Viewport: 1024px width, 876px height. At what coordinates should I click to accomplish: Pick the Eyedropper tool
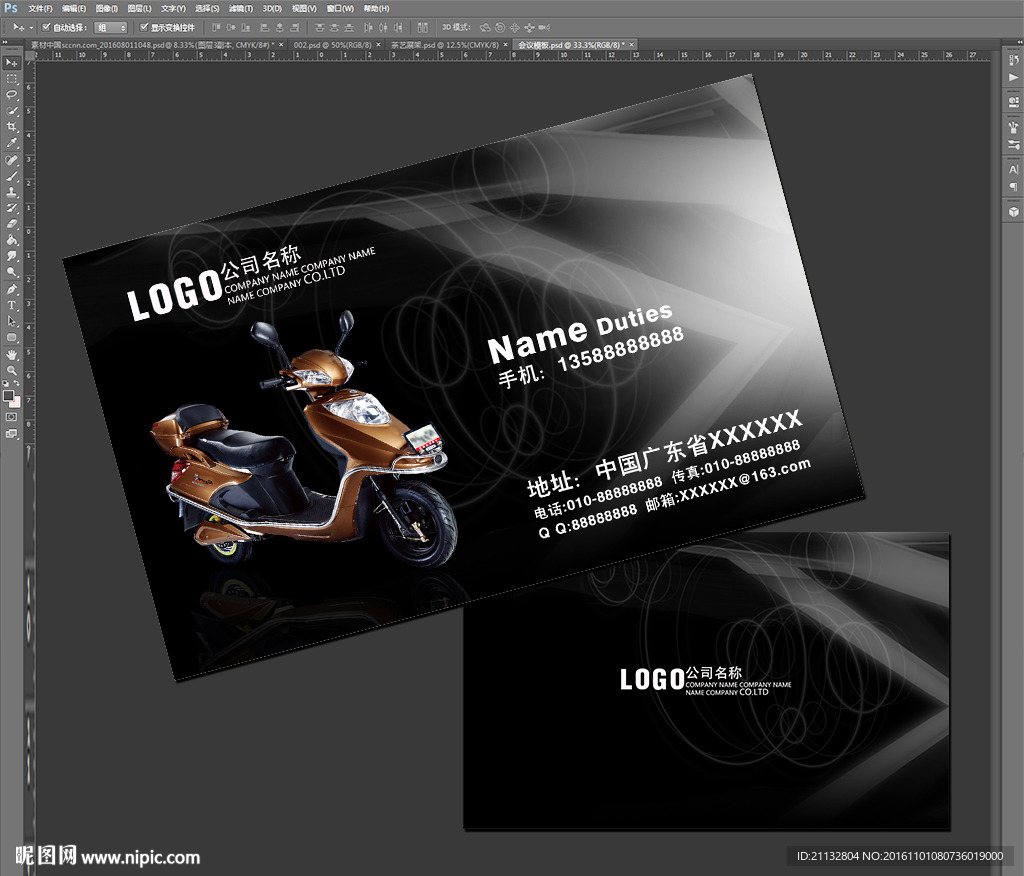pos(12,143)
